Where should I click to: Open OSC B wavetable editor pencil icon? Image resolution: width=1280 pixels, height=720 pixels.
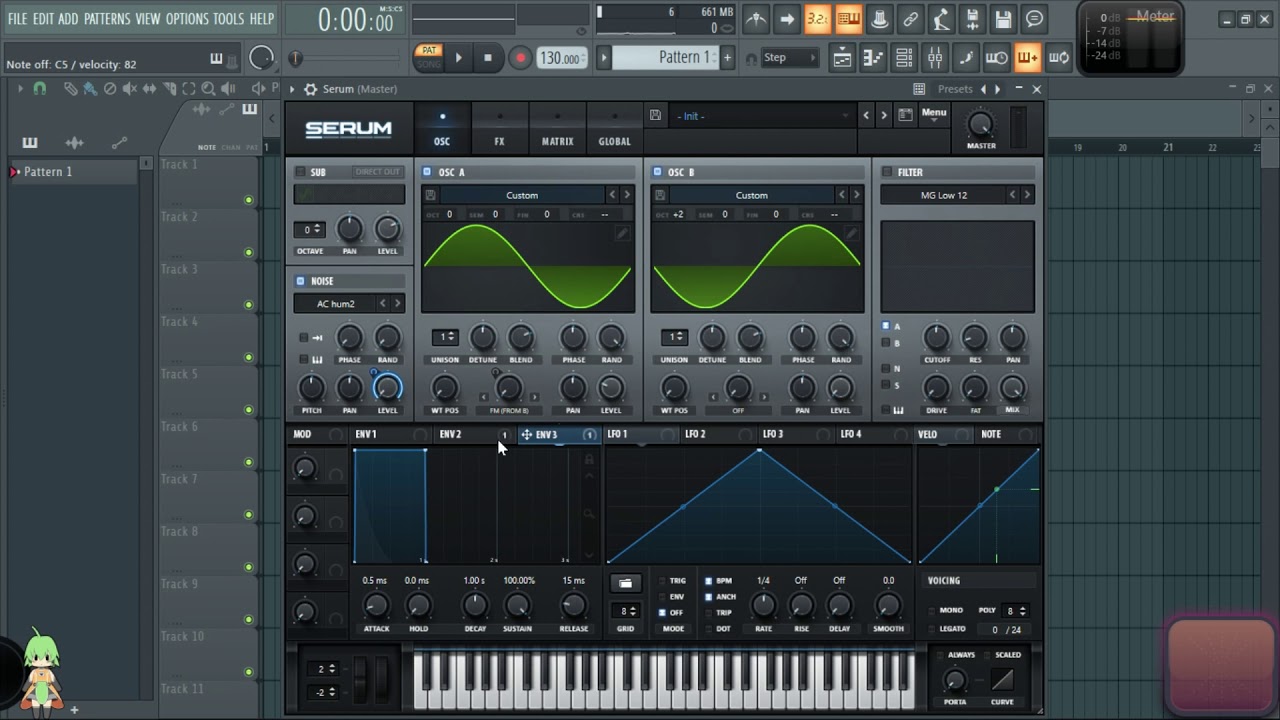(852, 233)
